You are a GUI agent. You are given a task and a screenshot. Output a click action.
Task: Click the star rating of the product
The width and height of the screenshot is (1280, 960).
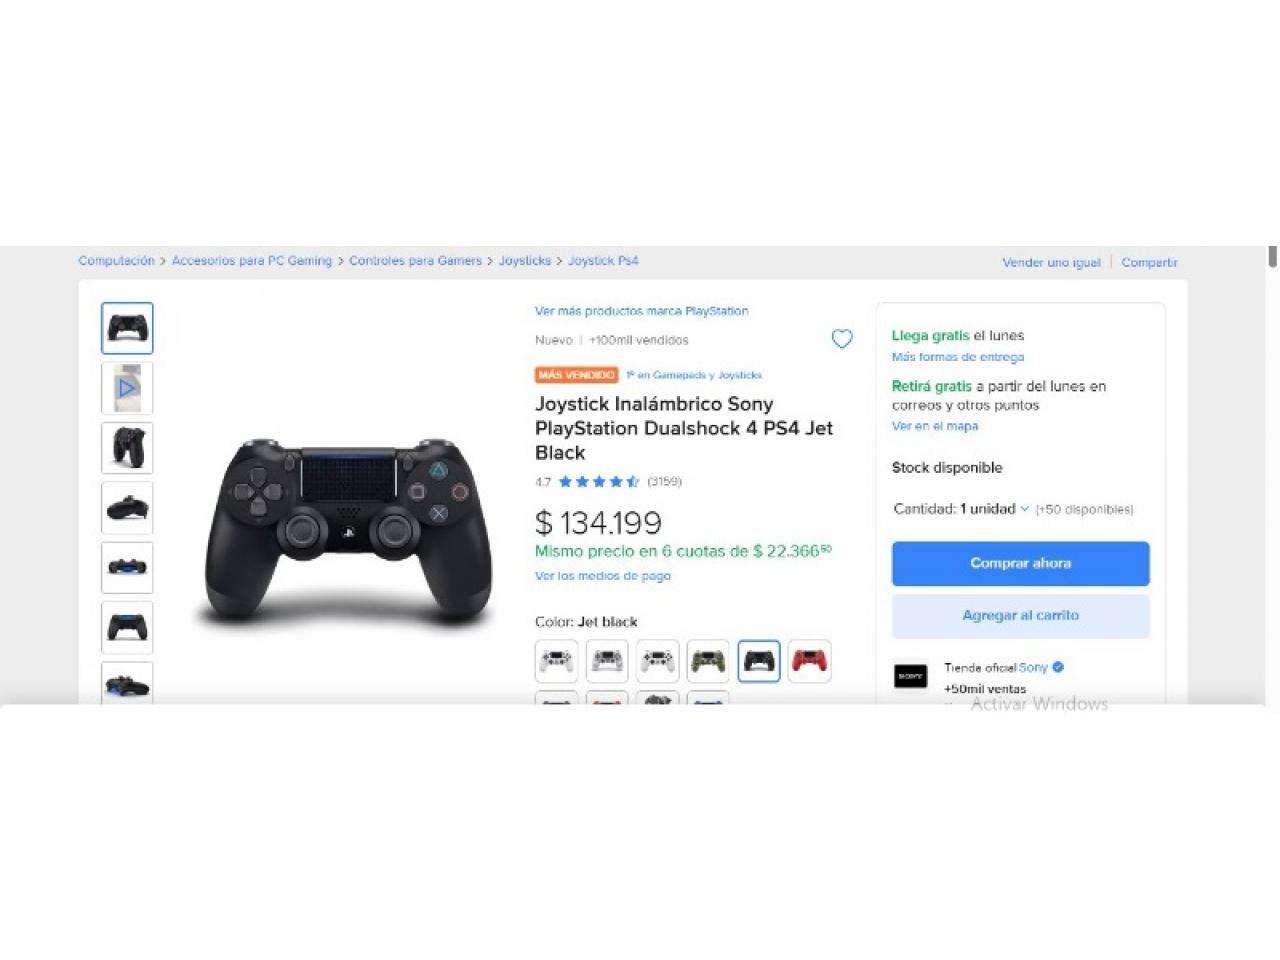point(599,482)
